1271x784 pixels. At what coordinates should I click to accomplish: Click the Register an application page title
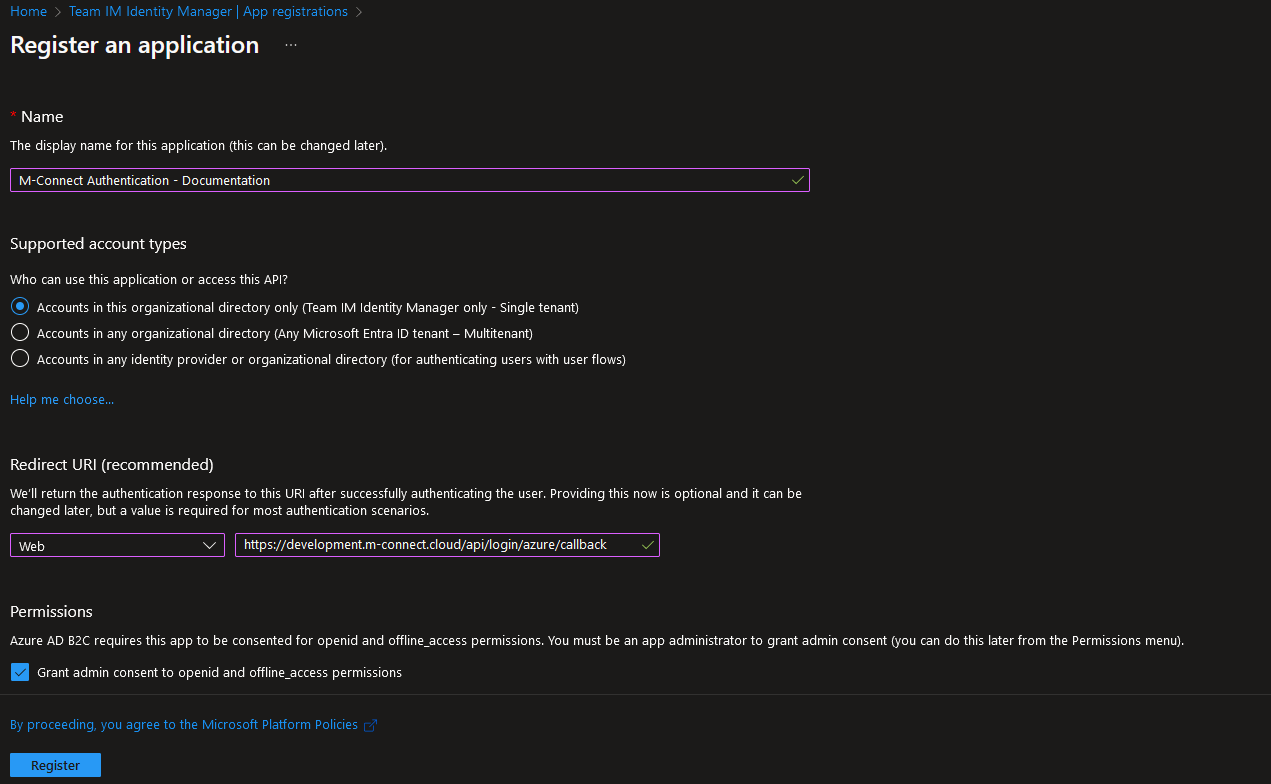point(134,46)
